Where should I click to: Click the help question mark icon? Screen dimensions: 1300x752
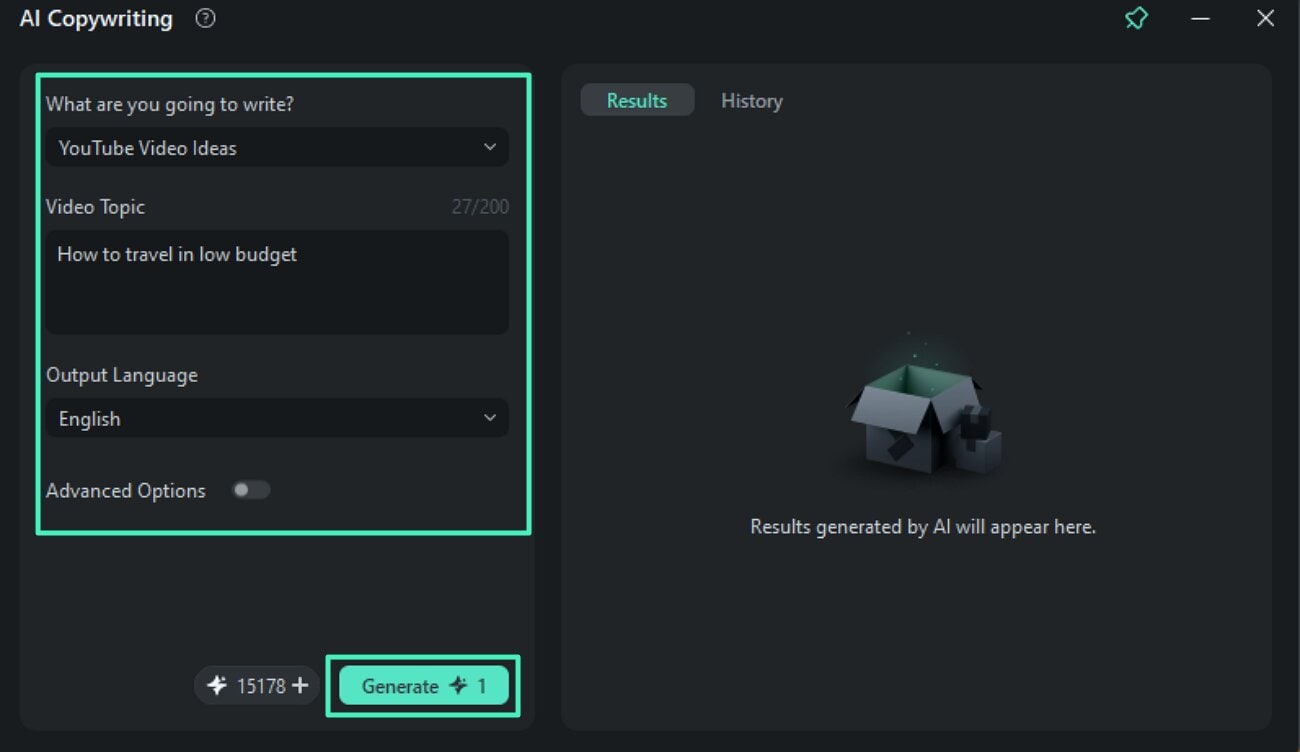coord(205,18)
